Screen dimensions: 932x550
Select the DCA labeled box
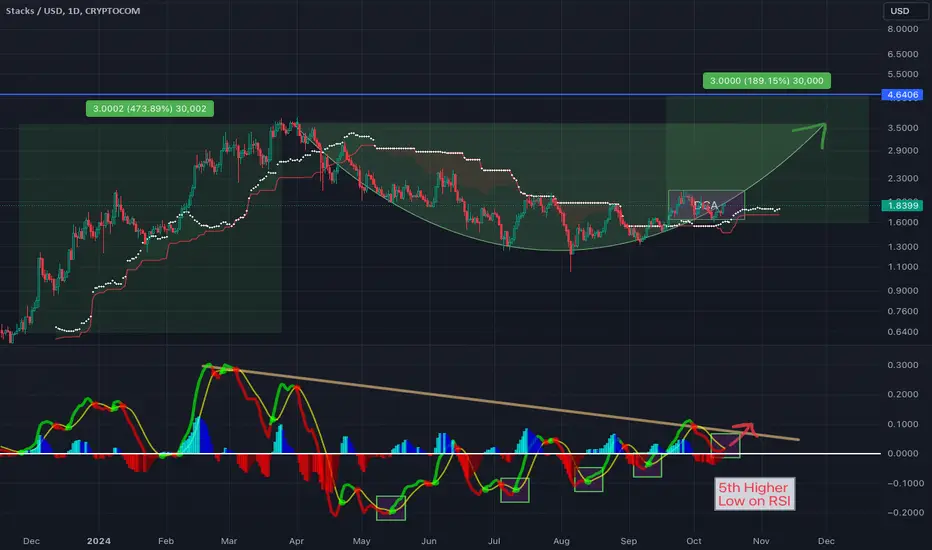coord(706,205)
